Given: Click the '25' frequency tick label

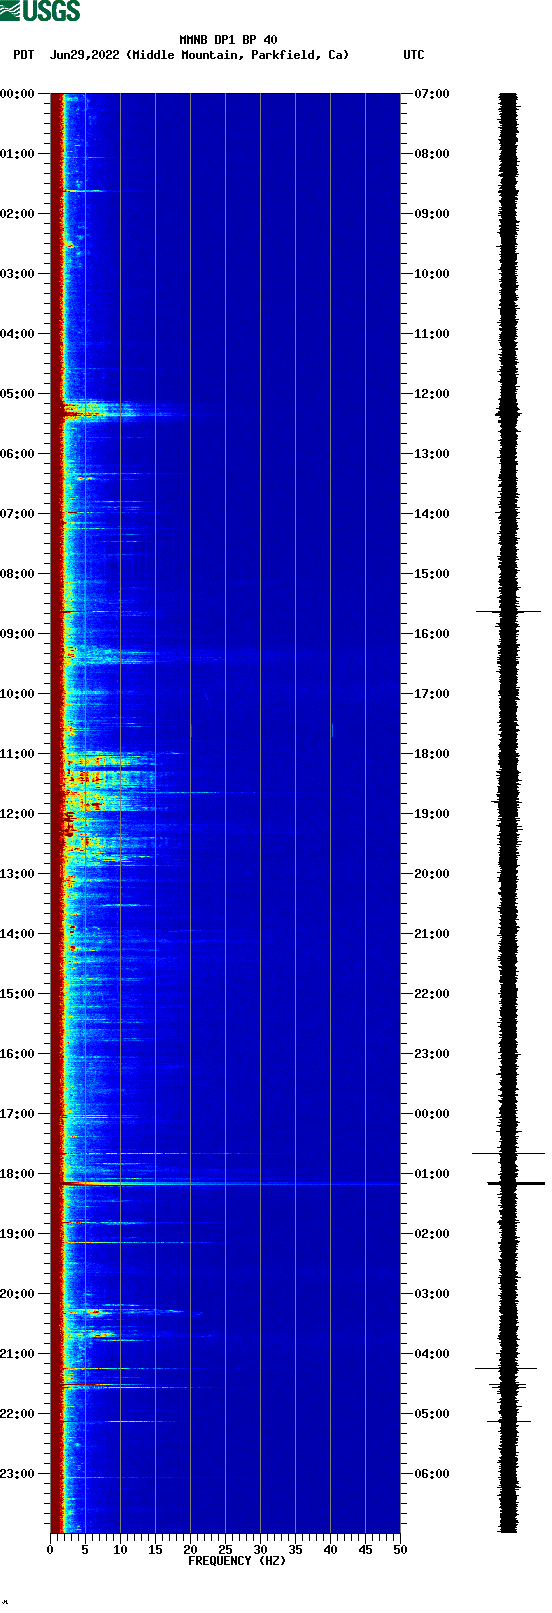Looking at the screenshot, I should coord(225,1550).
